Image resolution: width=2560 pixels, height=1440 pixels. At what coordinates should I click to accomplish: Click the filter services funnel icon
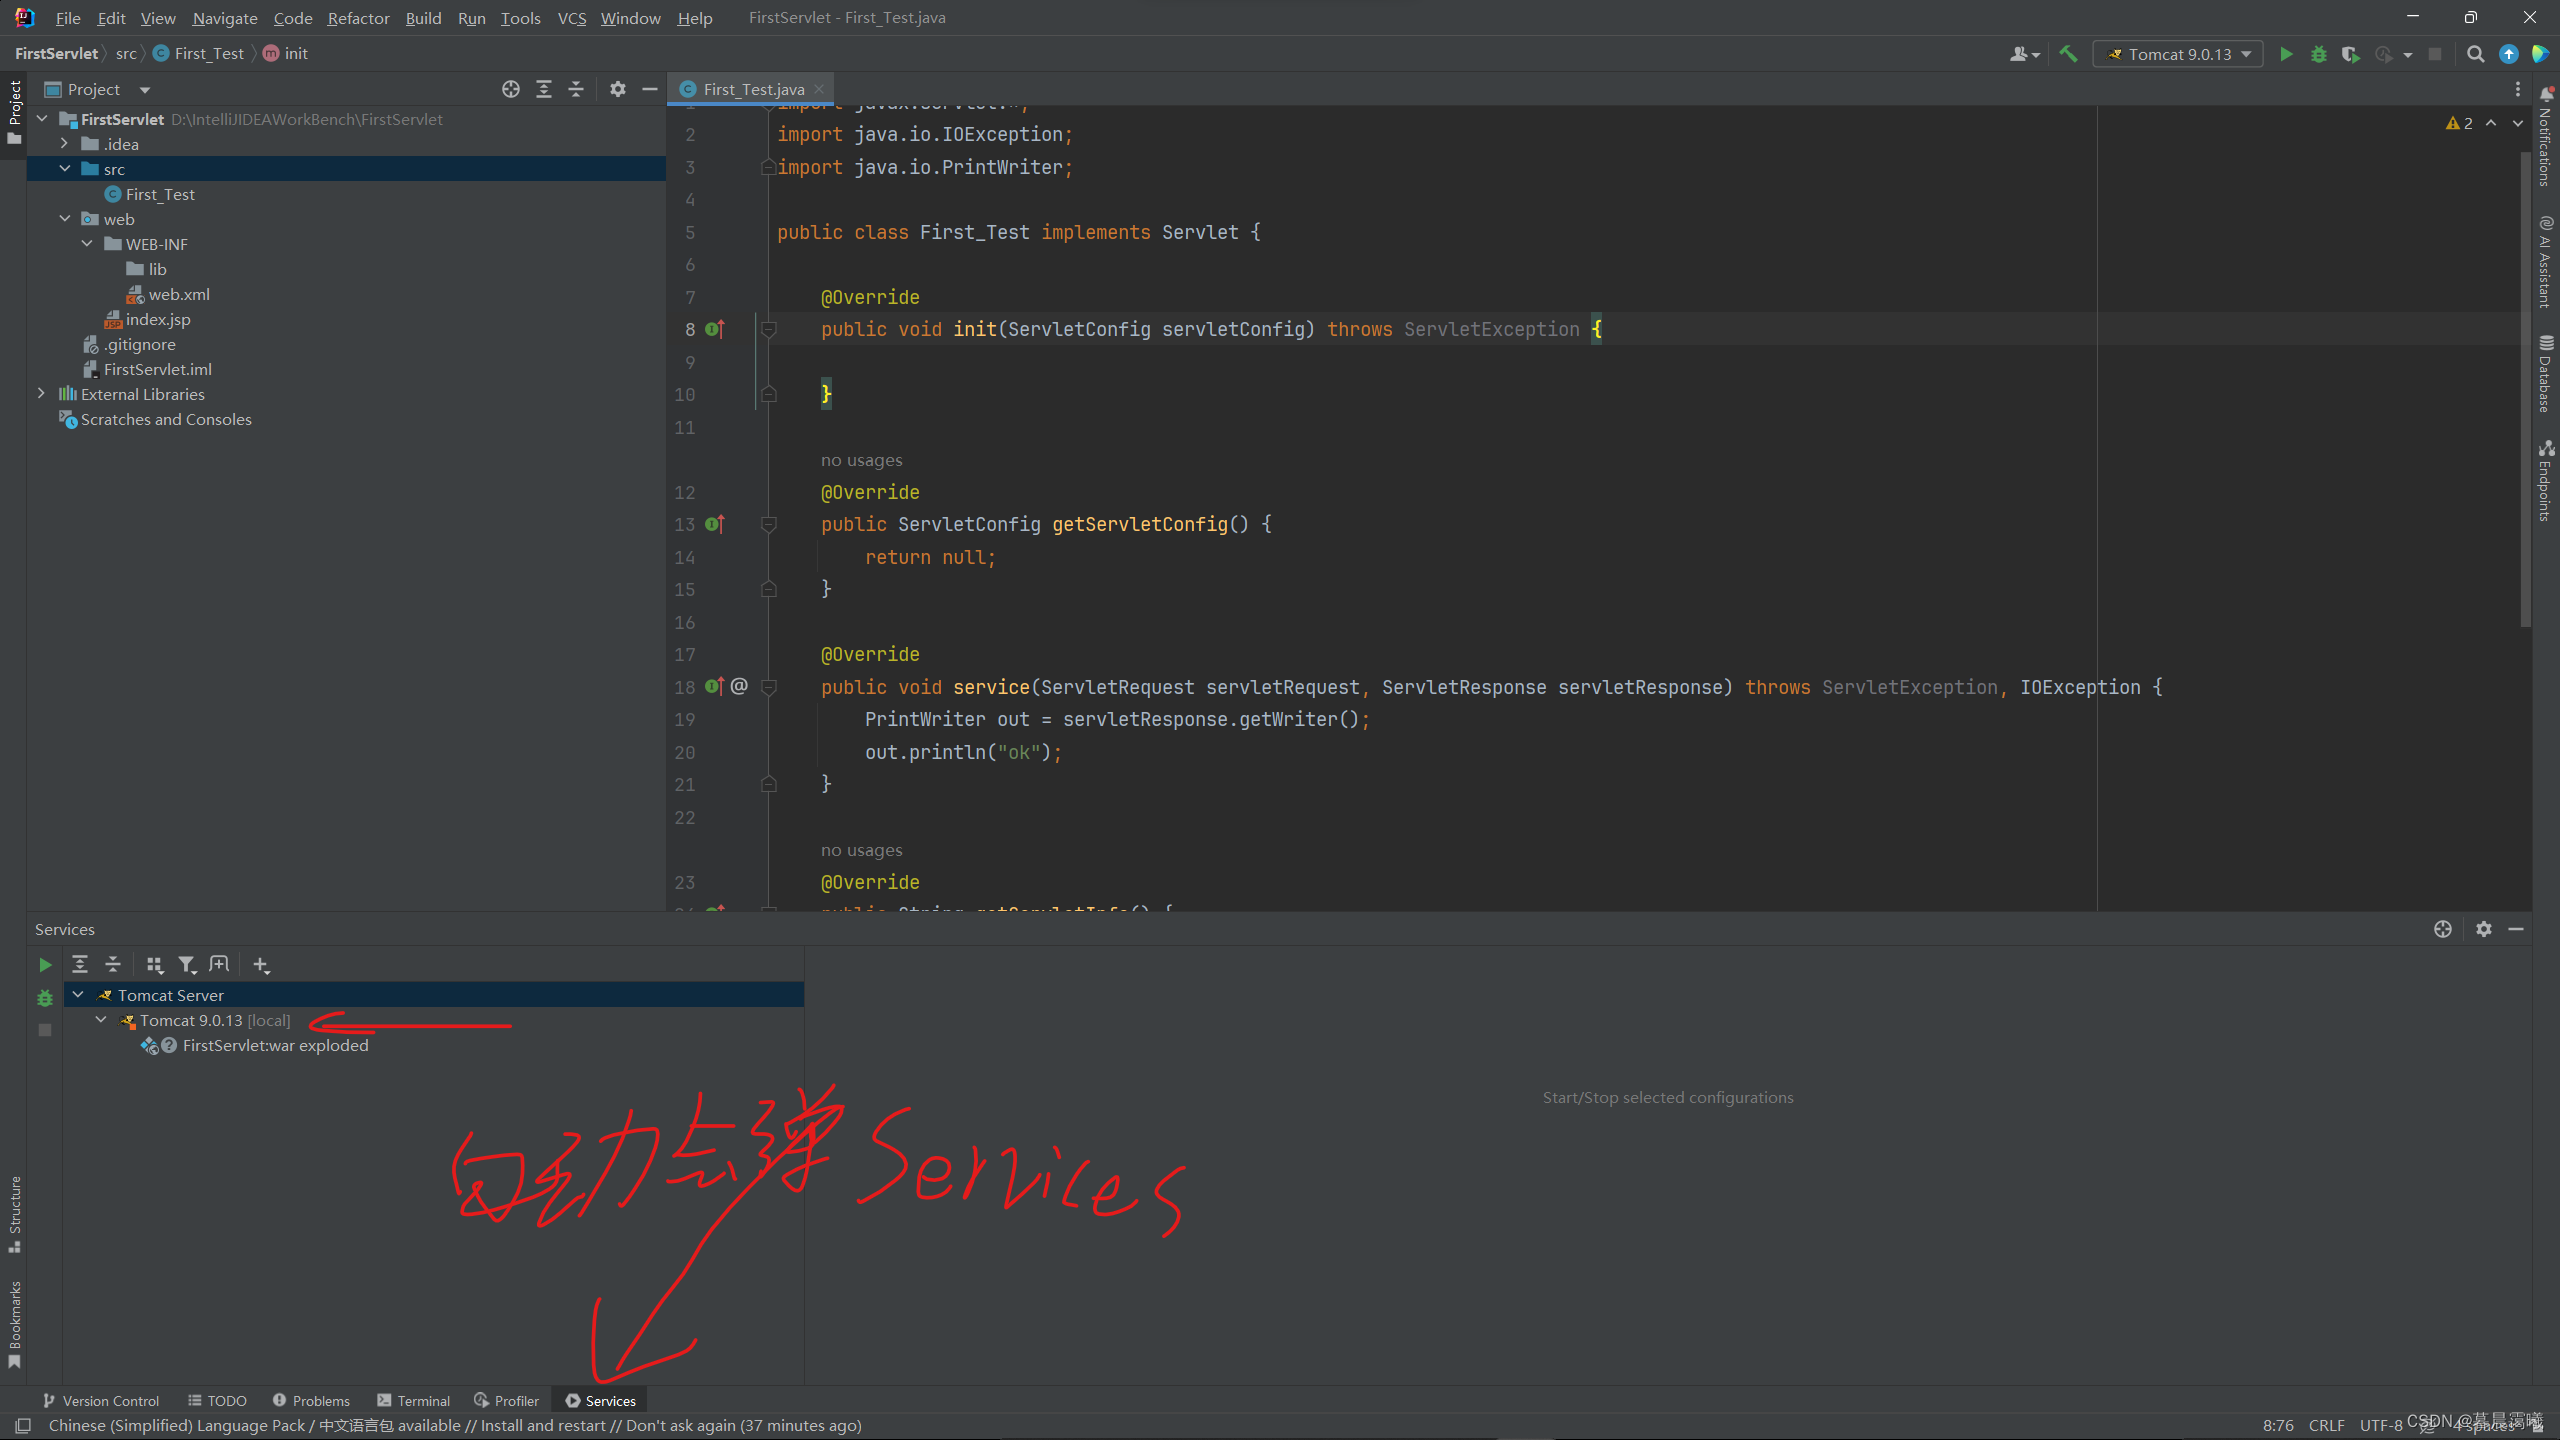pos(188,964)
